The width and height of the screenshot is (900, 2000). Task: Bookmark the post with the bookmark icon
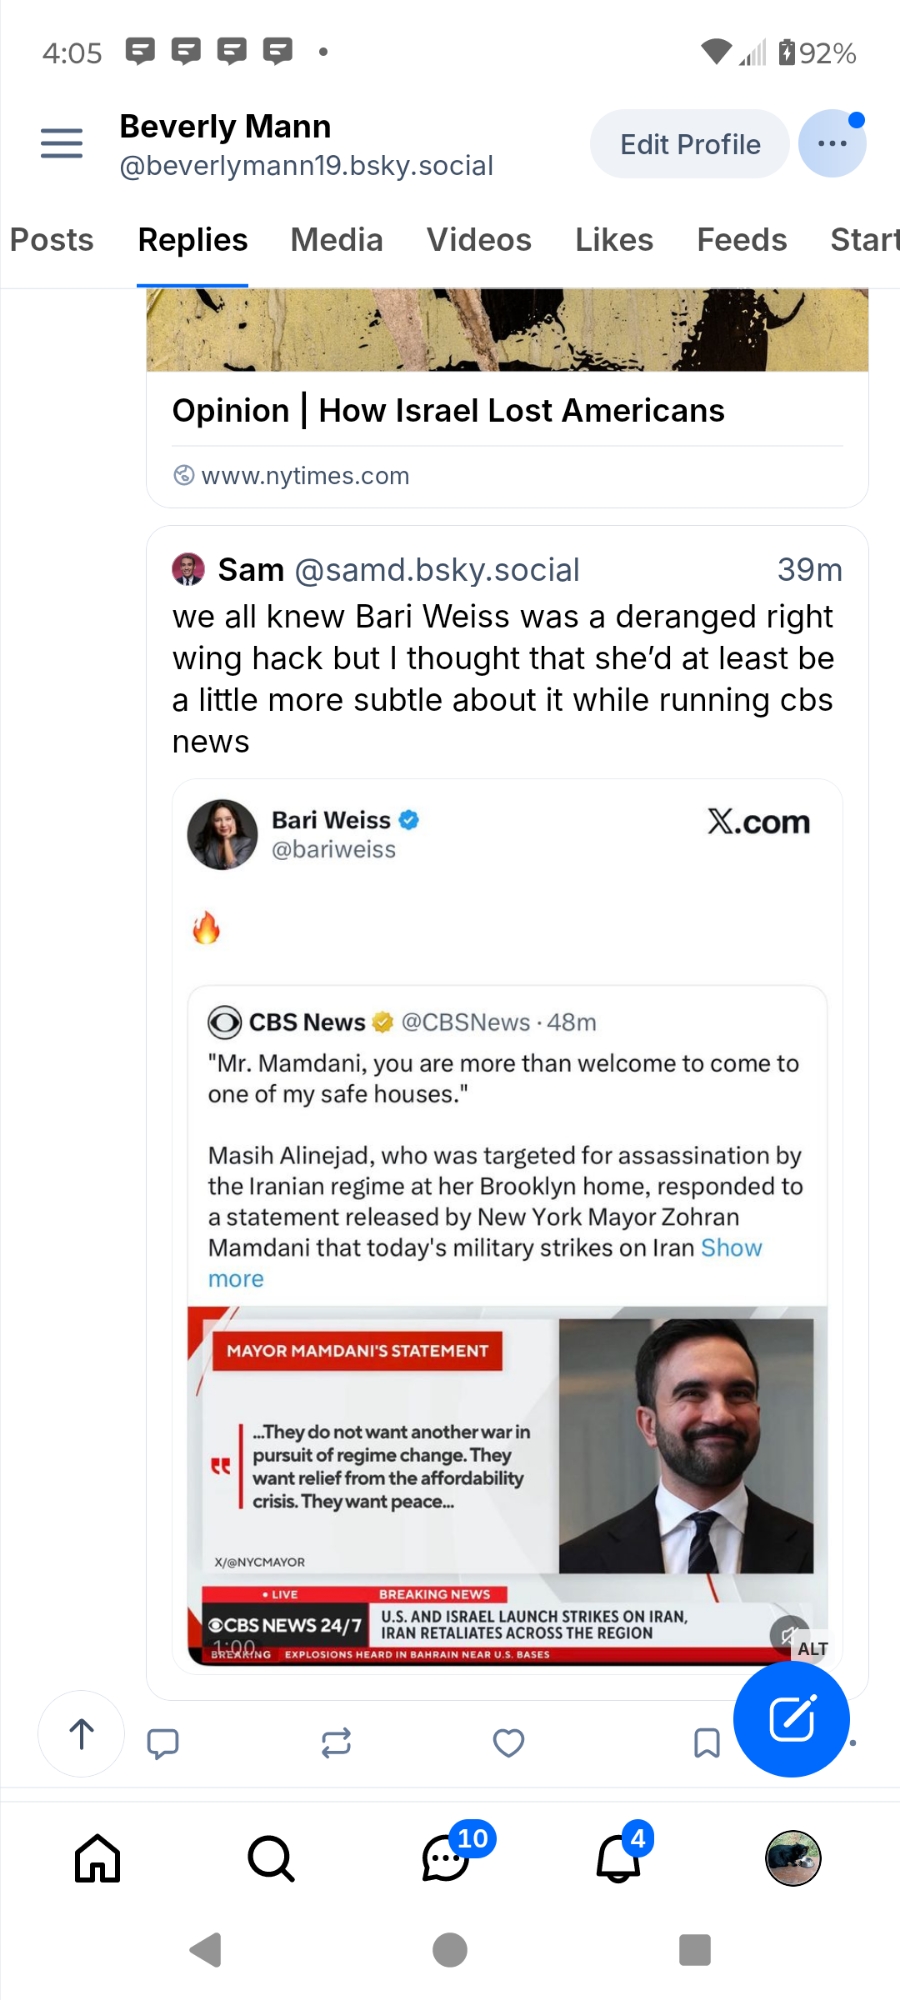tap(706, 1743)
